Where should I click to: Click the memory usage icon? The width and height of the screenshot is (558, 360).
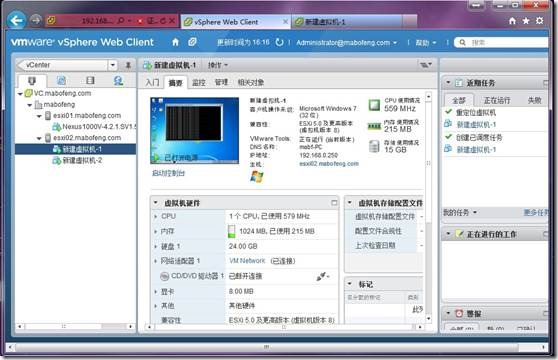pyautogui.click(x=374, y=126)
